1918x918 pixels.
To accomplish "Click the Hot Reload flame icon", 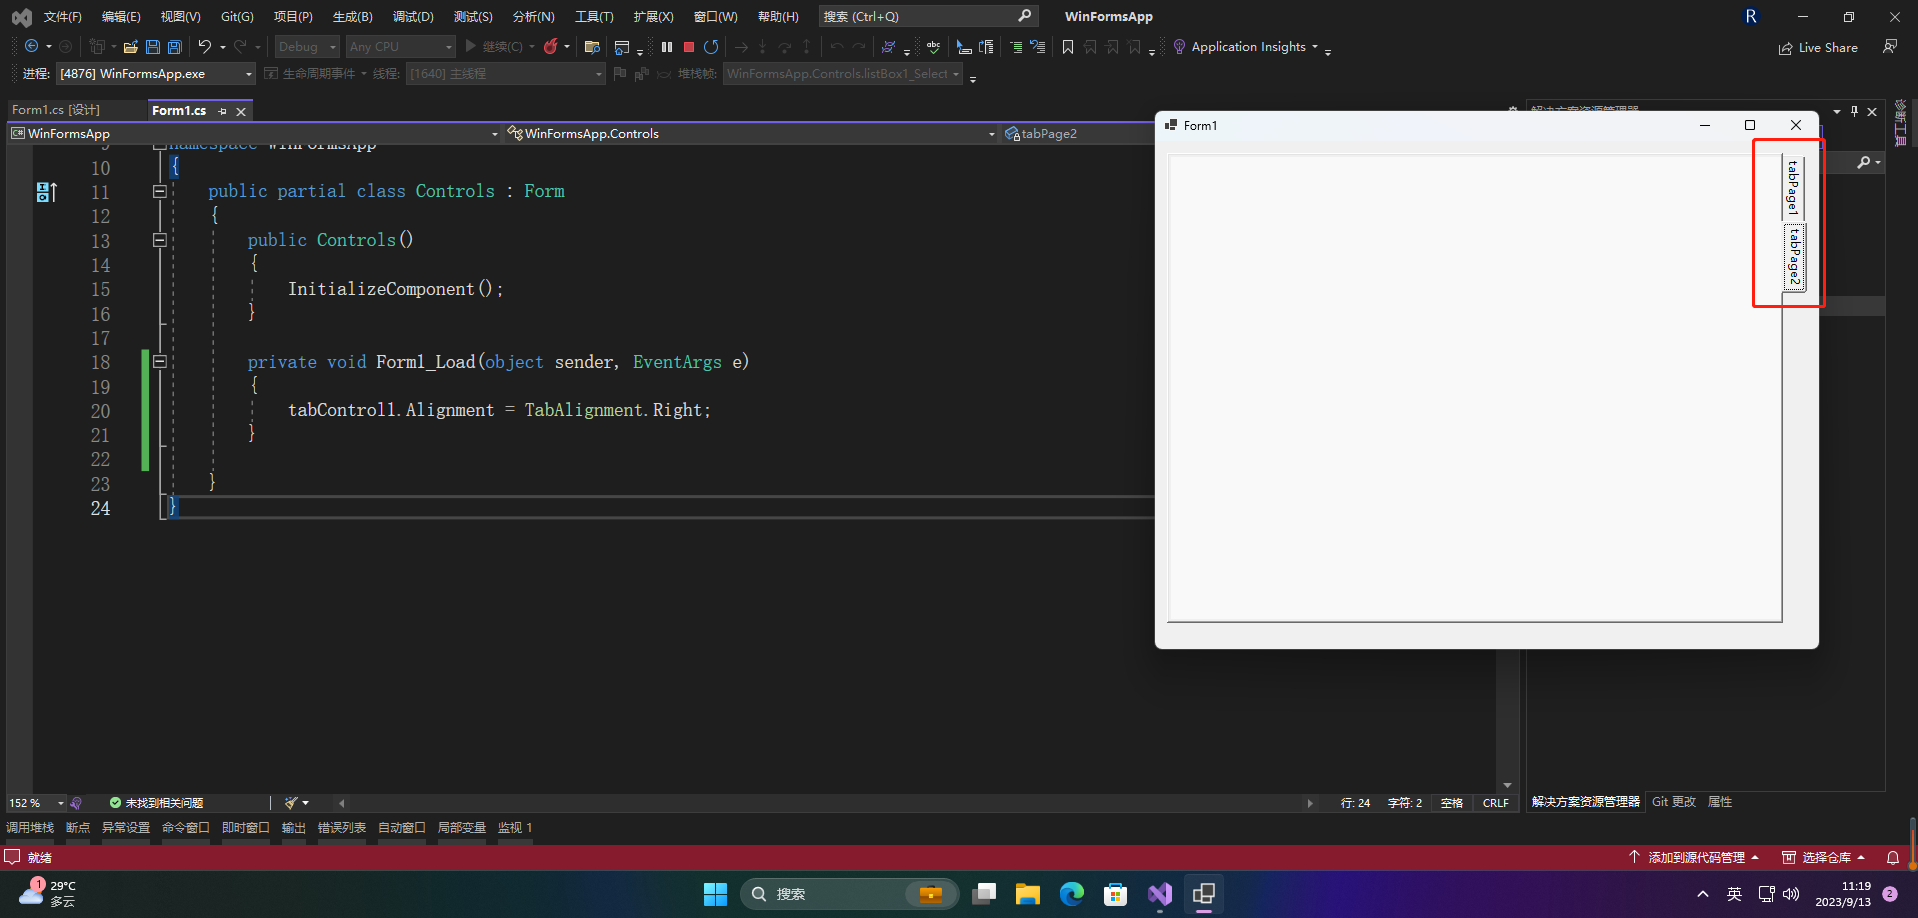I will pyautogui.click(x=550, y=46).
